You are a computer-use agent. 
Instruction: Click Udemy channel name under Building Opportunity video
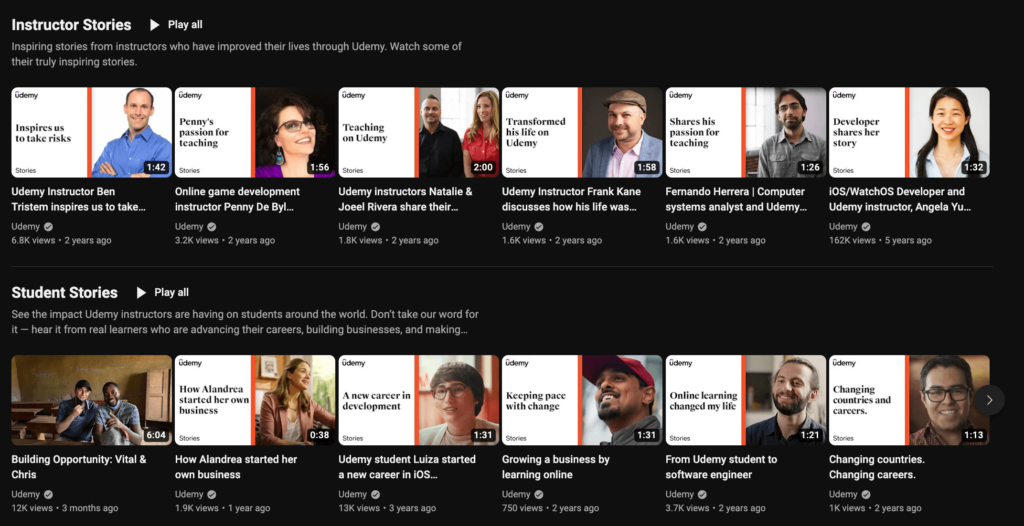(26, 495)
